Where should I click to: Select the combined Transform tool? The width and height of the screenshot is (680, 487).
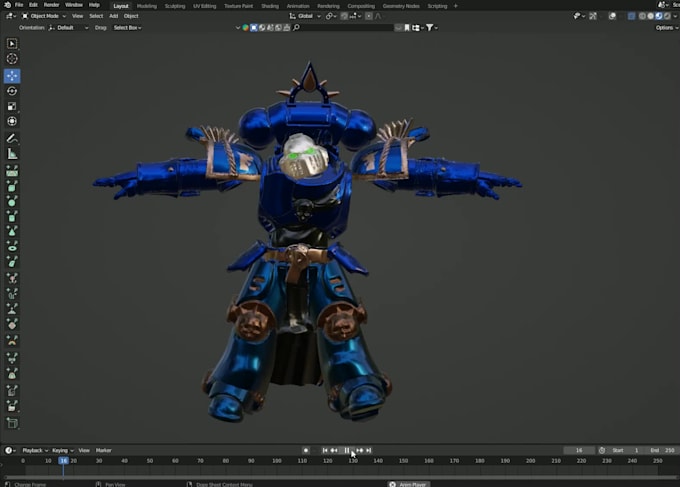coord(12,121)
